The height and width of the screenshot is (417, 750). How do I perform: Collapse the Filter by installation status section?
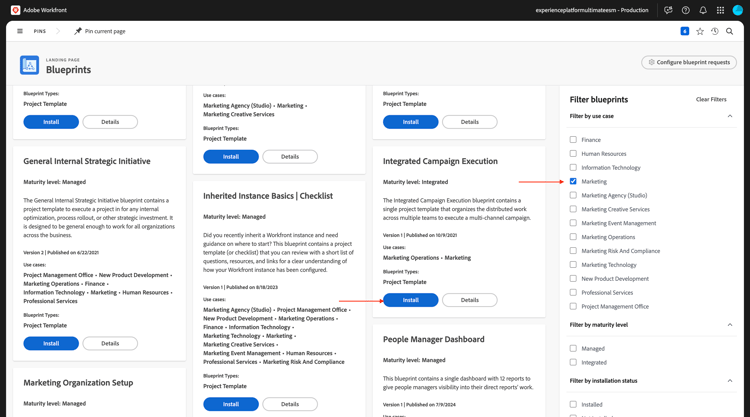click(x=729, y=381)
